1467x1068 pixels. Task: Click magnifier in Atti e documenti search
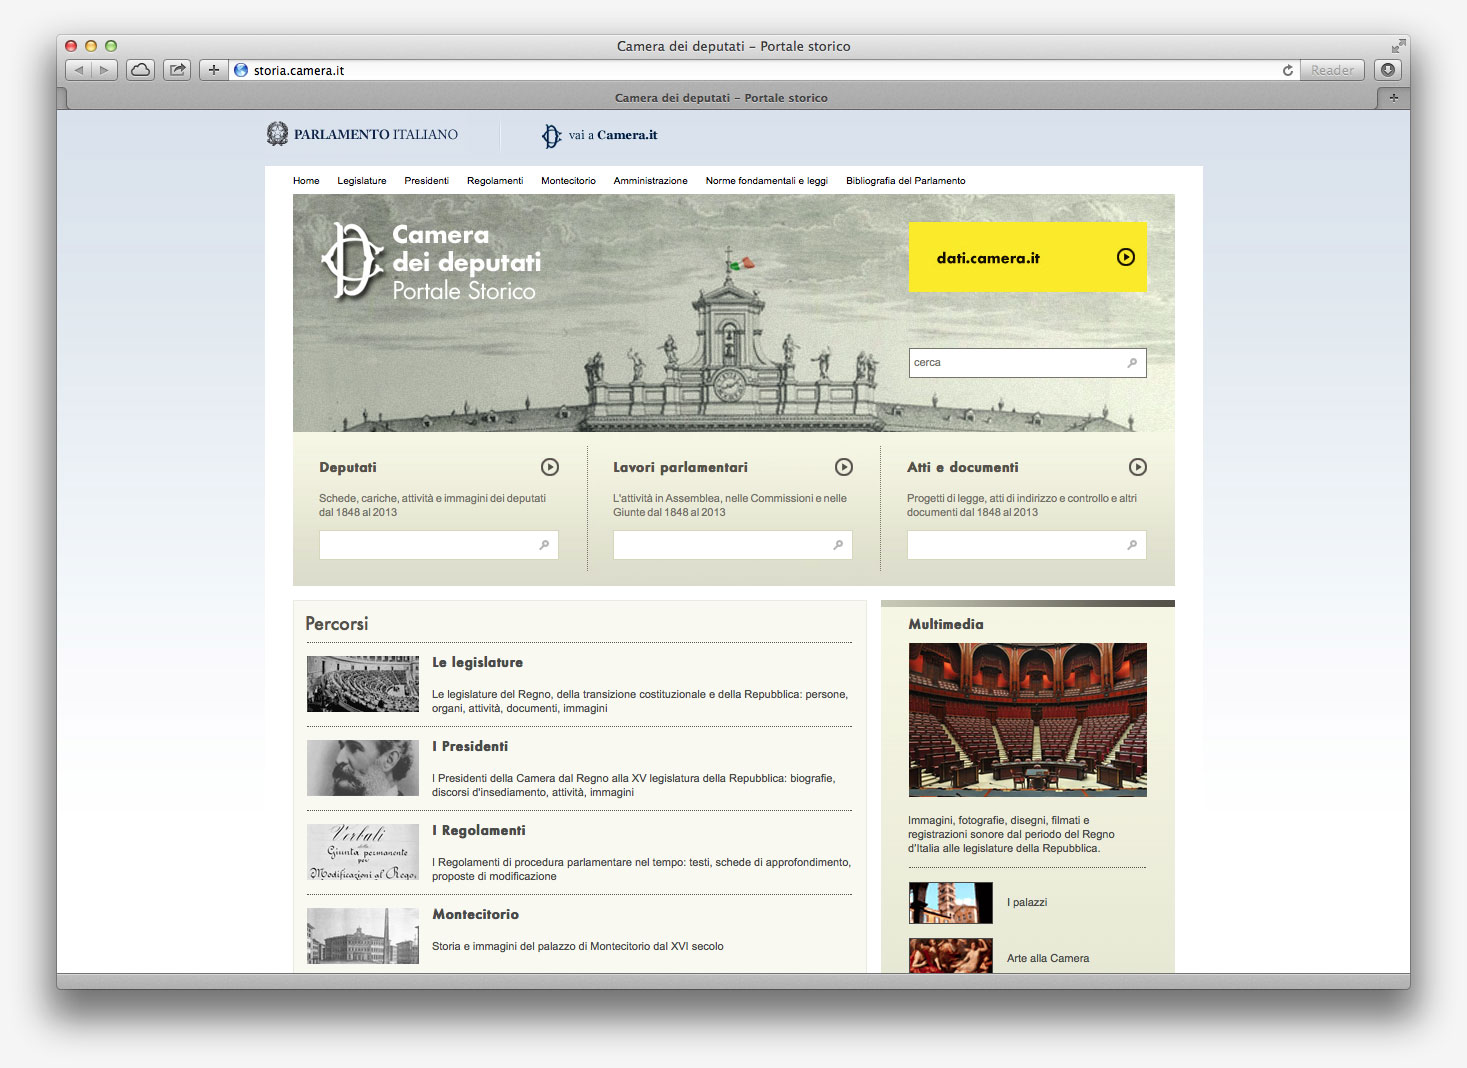[1132, 545]
